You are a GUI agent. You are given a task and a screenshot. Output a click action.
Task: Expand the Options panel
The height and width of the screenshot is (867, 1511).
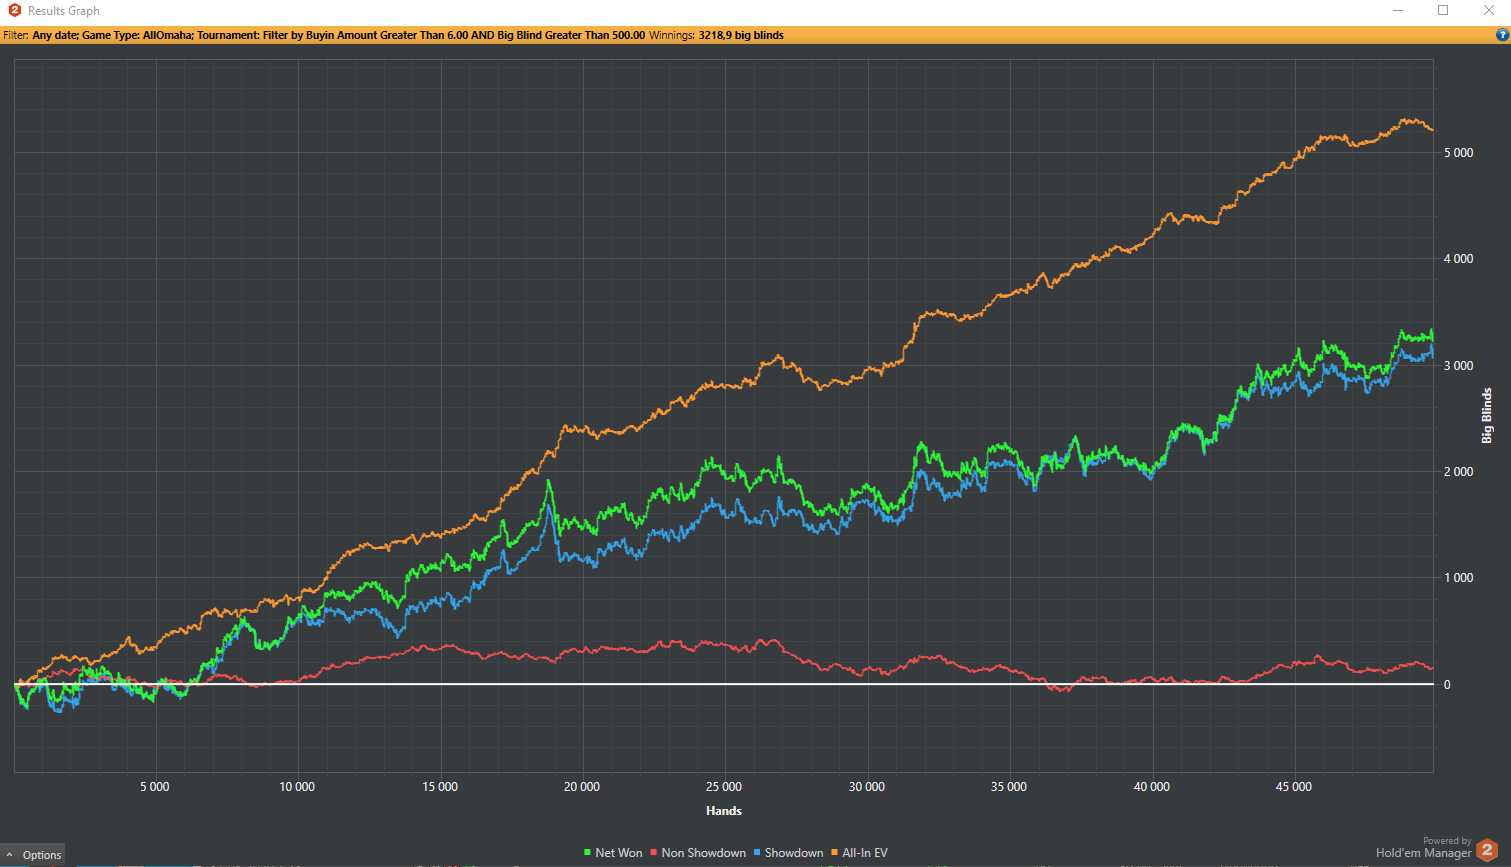[x=33, y=855]
